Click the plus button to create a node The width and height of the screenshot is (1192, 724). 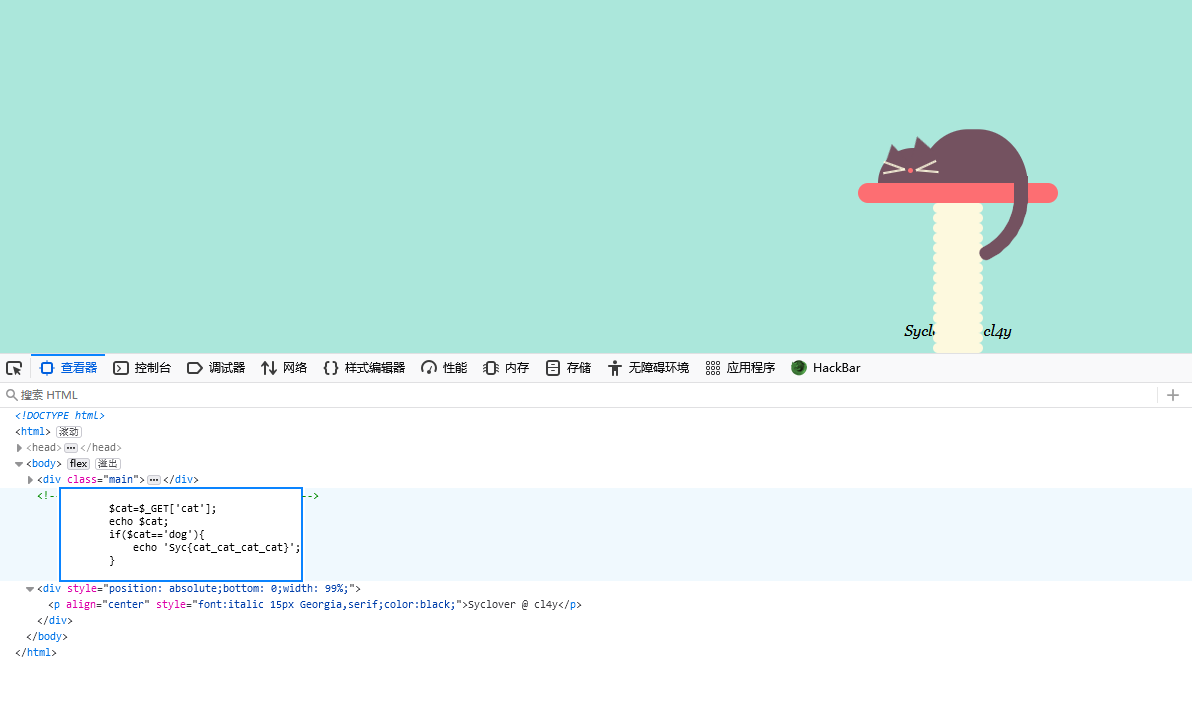[1173, 395]
